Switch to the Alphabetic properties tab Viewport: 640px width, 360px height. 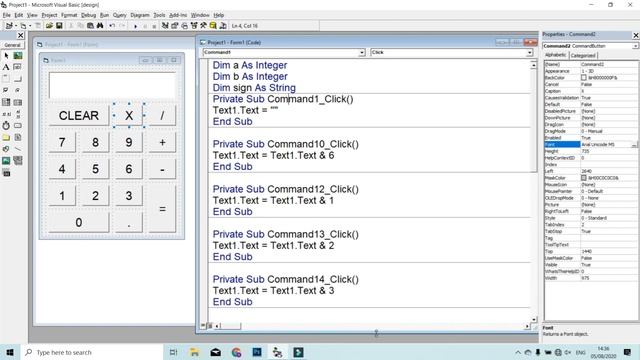click(x=556, y=55)
